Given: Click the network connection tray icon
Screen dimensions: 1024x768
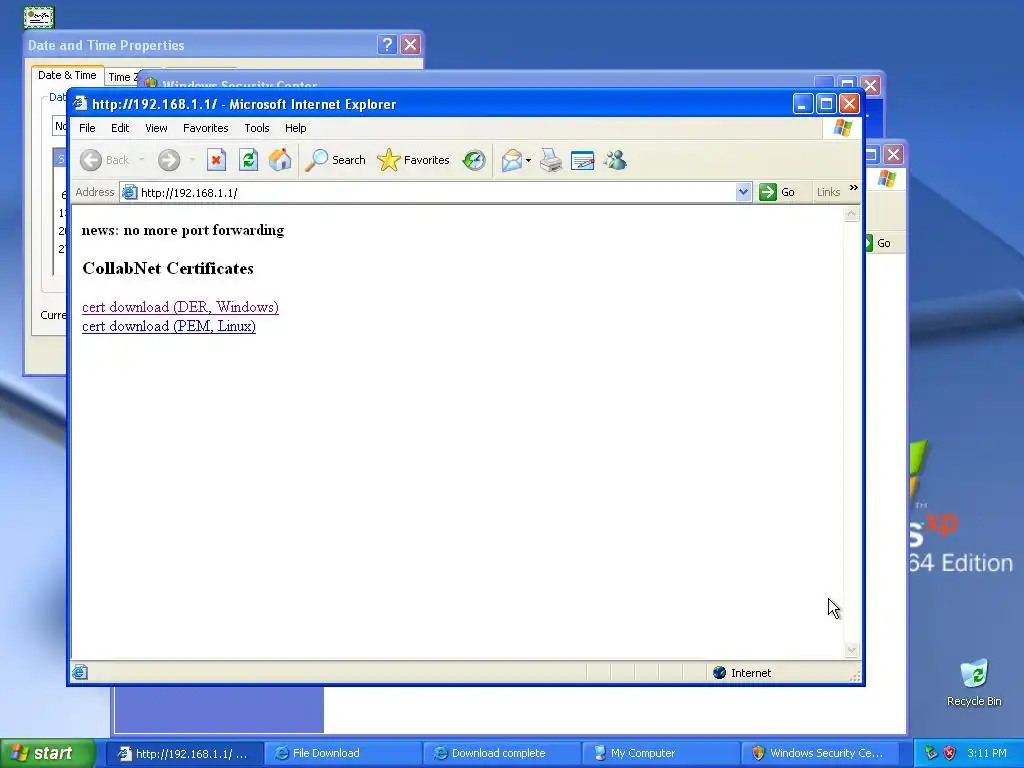Looking at the screenshot, I should 931,753.
